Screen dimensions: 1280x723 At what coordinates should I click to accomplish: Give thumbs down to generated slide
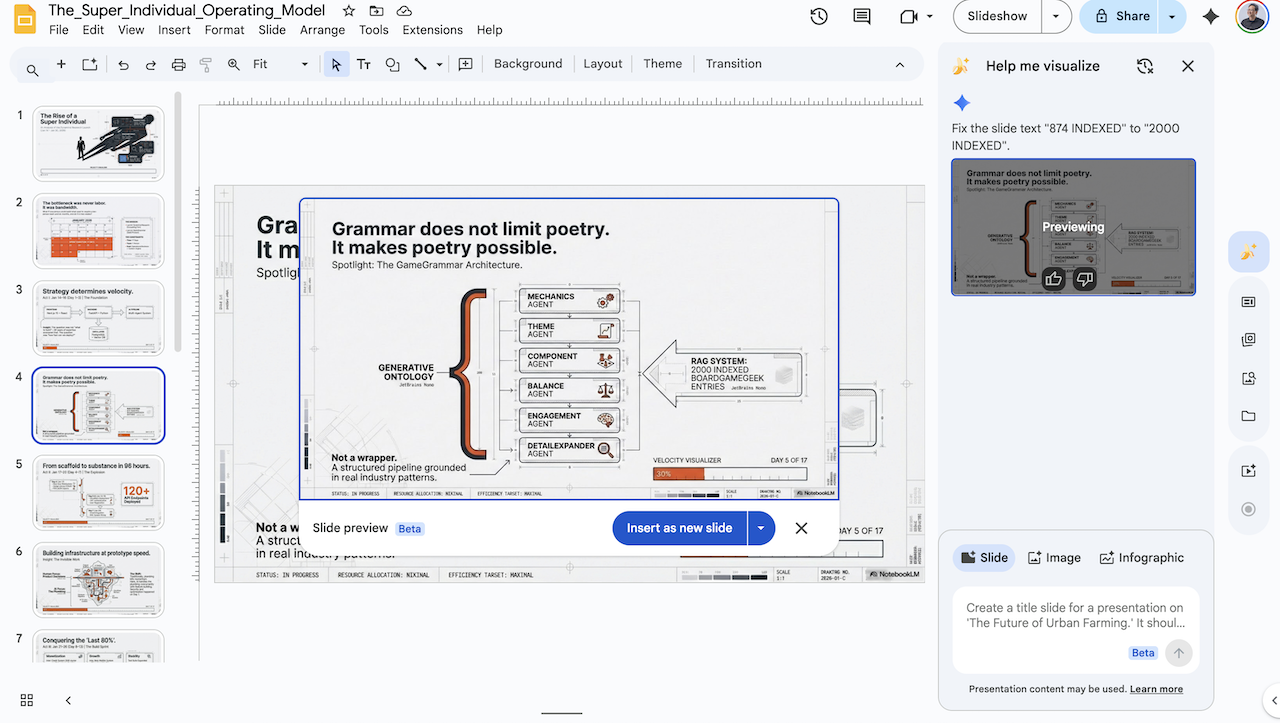[1083, 279]
